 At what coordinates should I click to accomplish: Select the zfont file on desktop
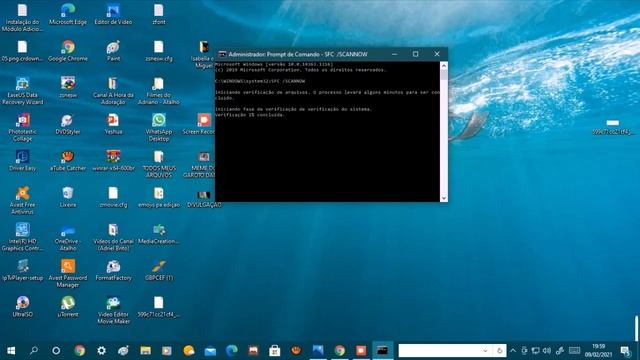(x=159, y=14)
